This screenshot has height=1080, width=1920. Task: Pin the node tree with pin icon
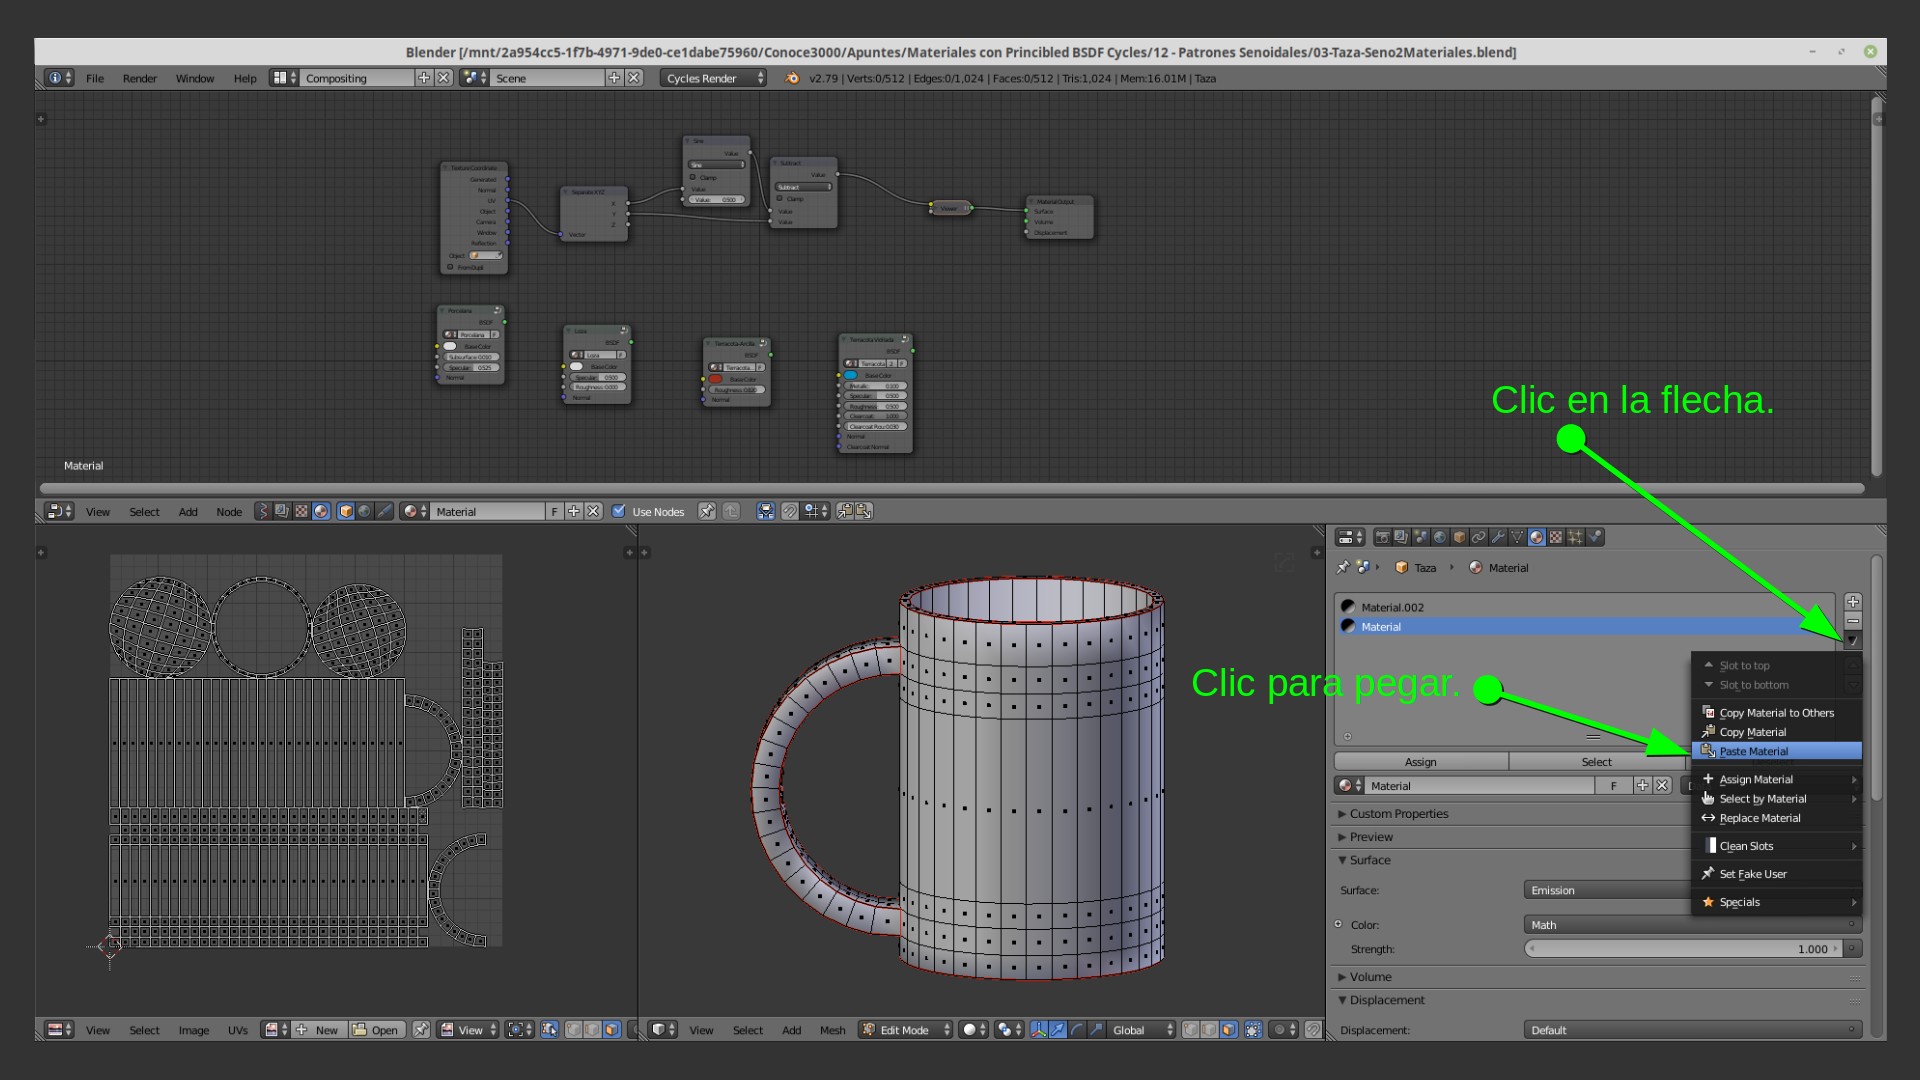tap(707, 511)
